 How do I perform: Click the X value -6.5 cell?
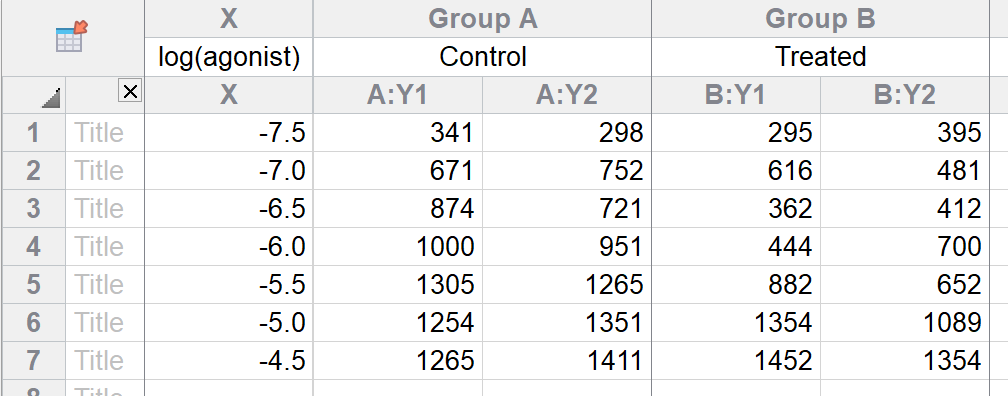coord(229,209)
